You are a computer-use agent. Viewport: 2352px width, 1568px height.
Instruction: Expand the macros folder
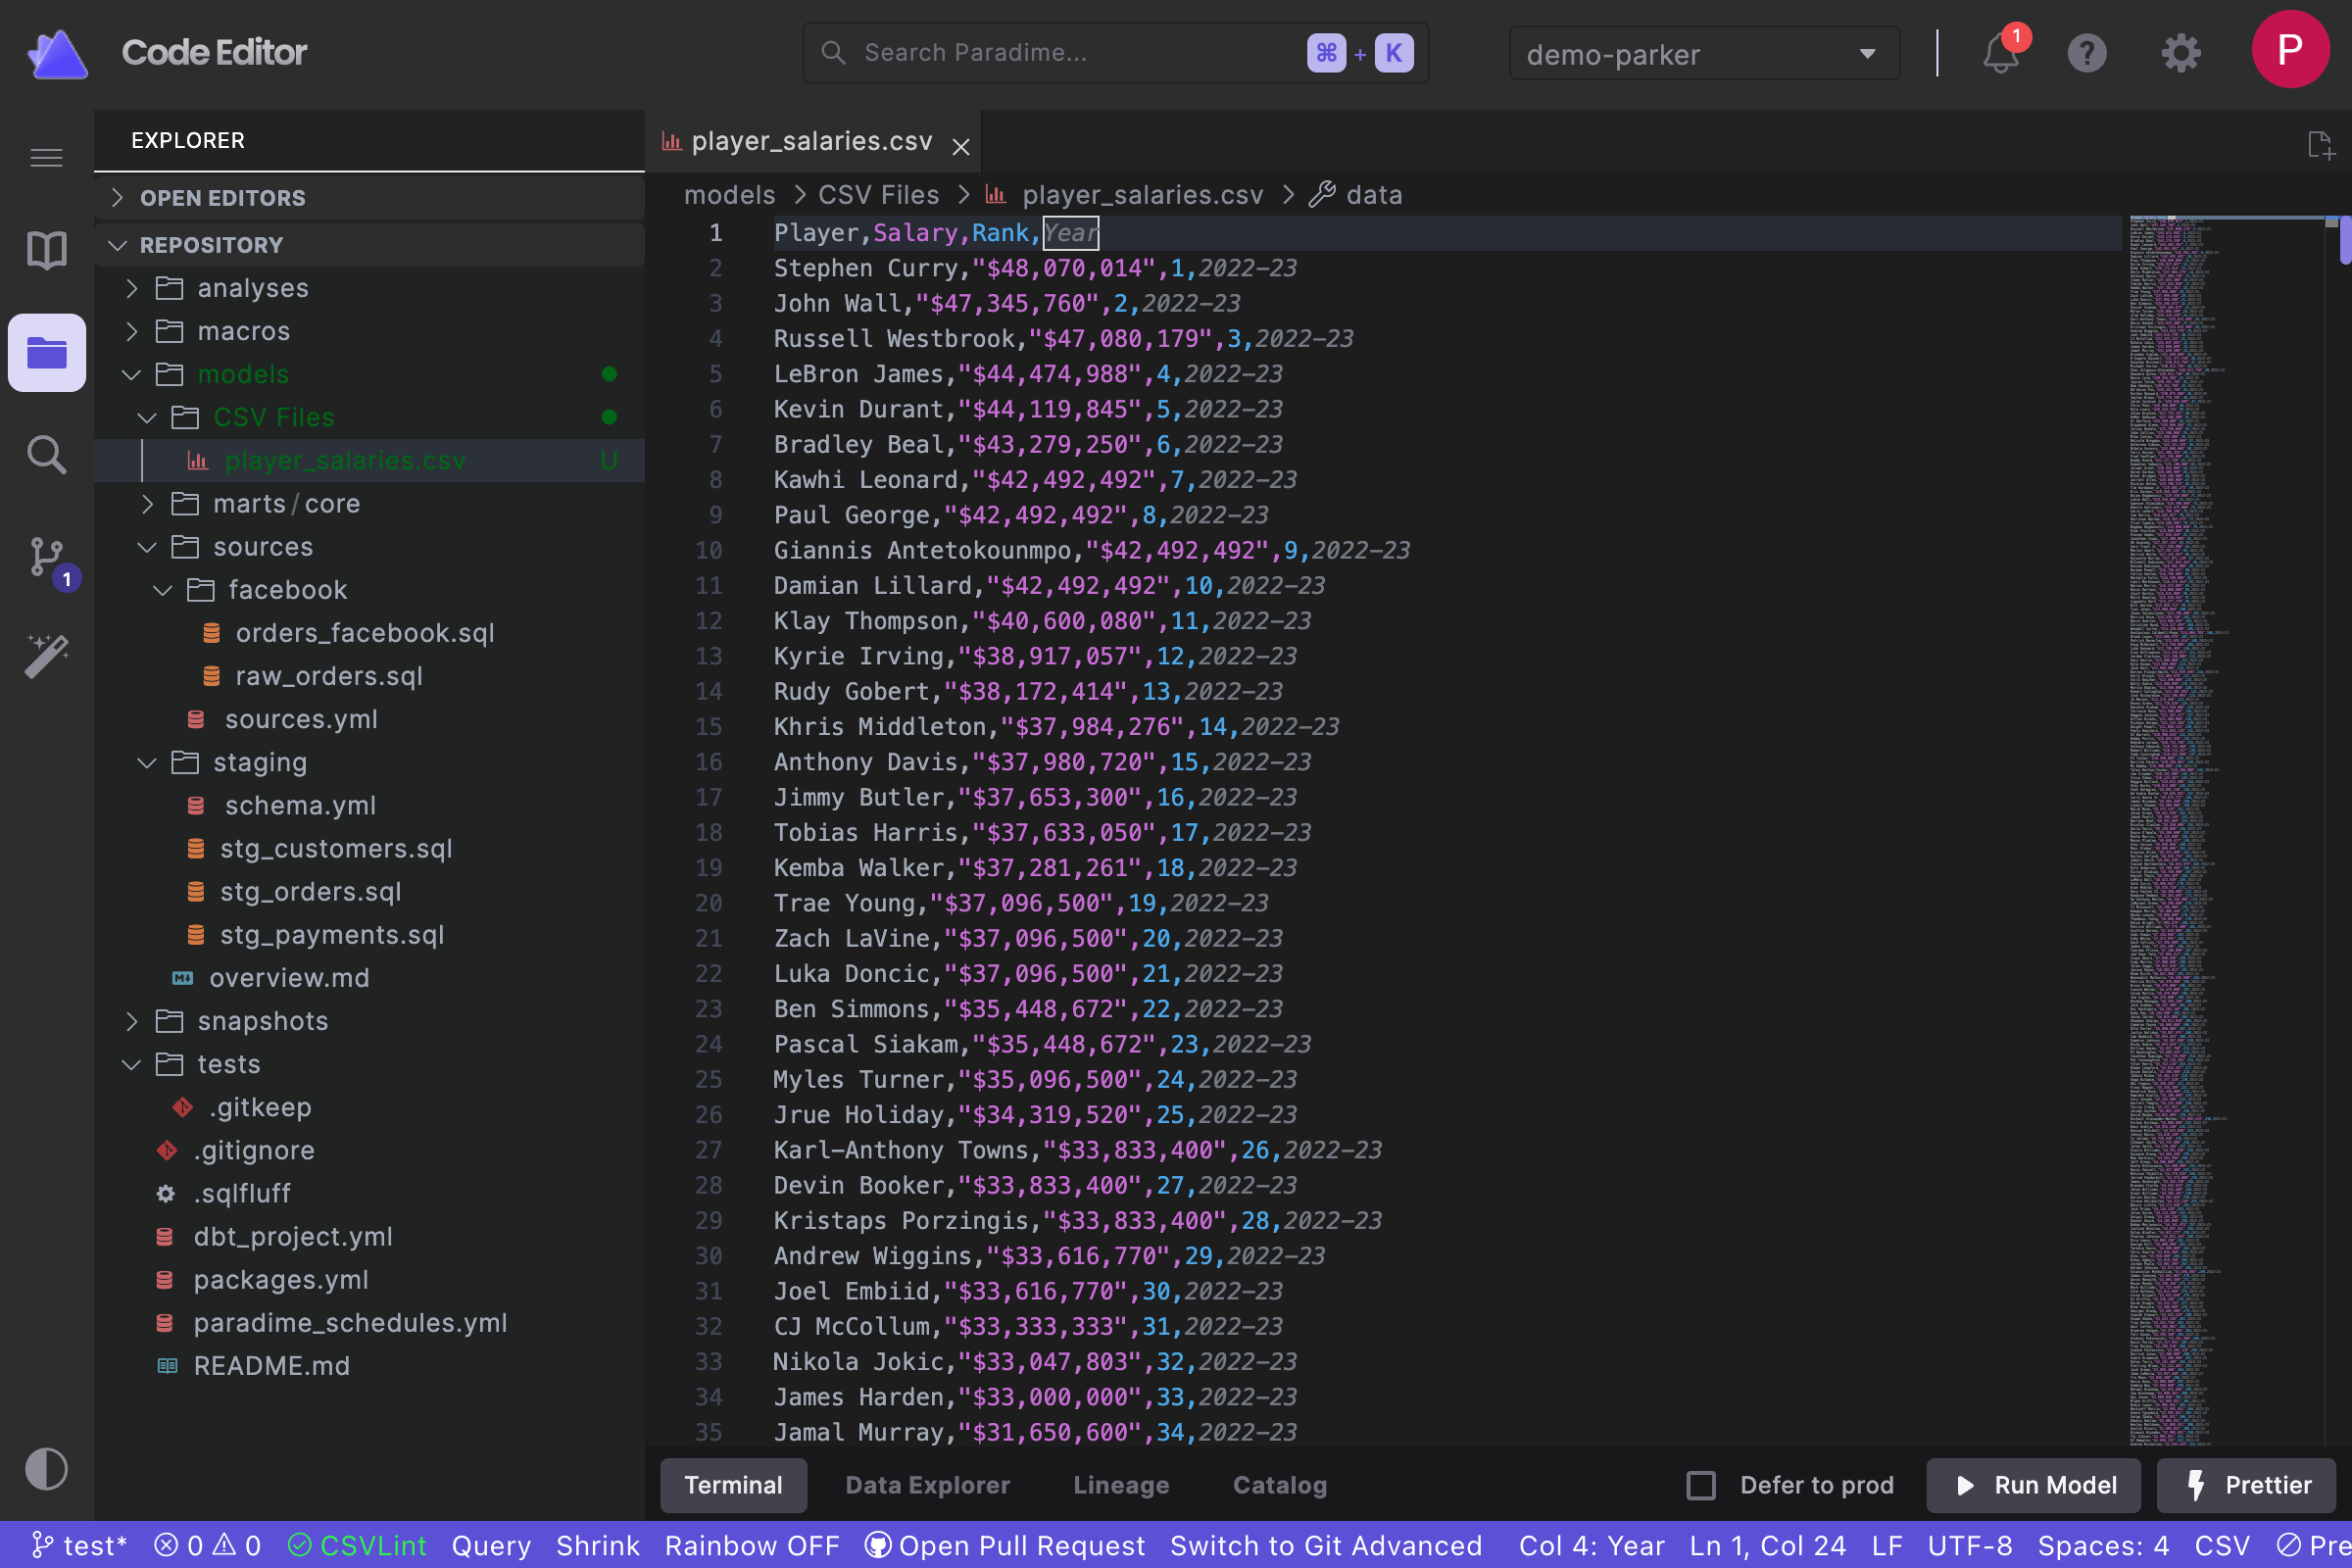click(x=369, y=331)
